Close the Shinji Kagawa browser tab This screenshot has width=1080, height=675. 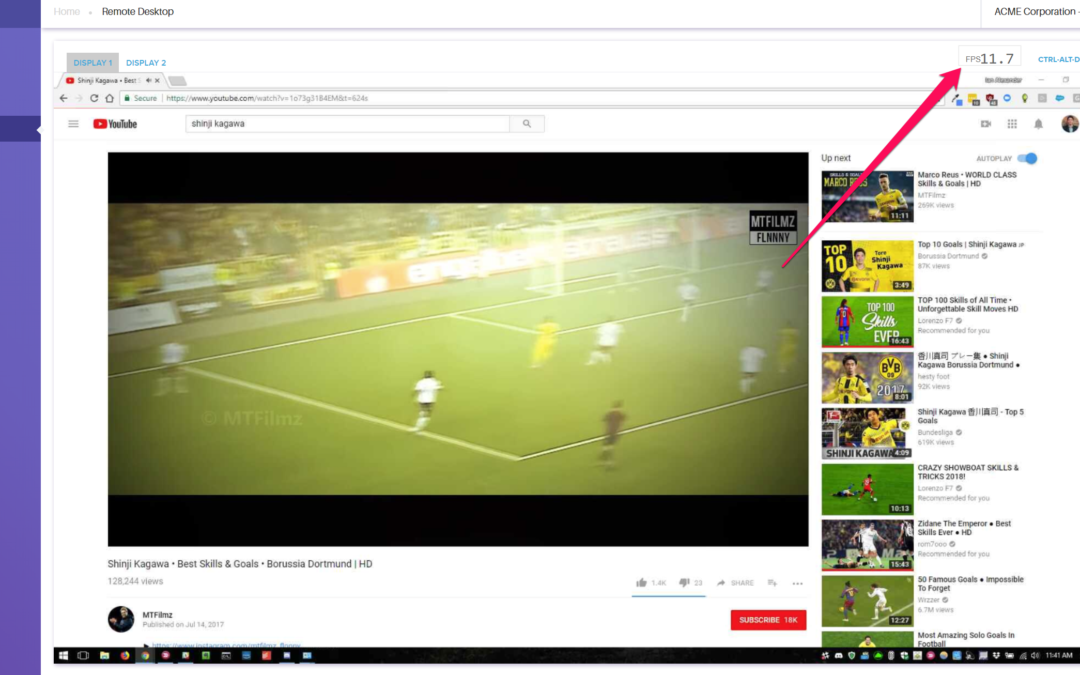(157, 81)
